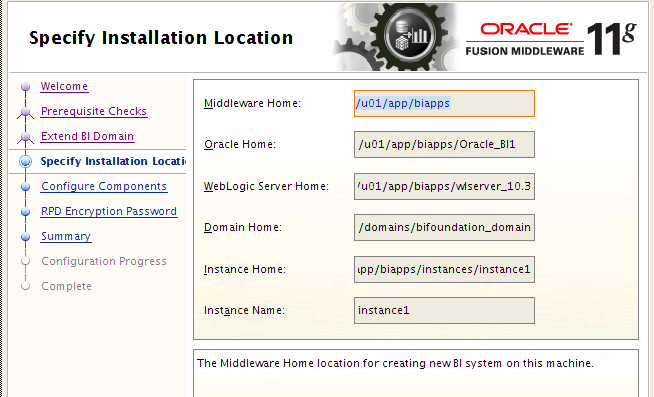Viewport: 654px width, 397px height.
Task: Click the Configure Components step bullet icon
Action: tap(25, 186)
